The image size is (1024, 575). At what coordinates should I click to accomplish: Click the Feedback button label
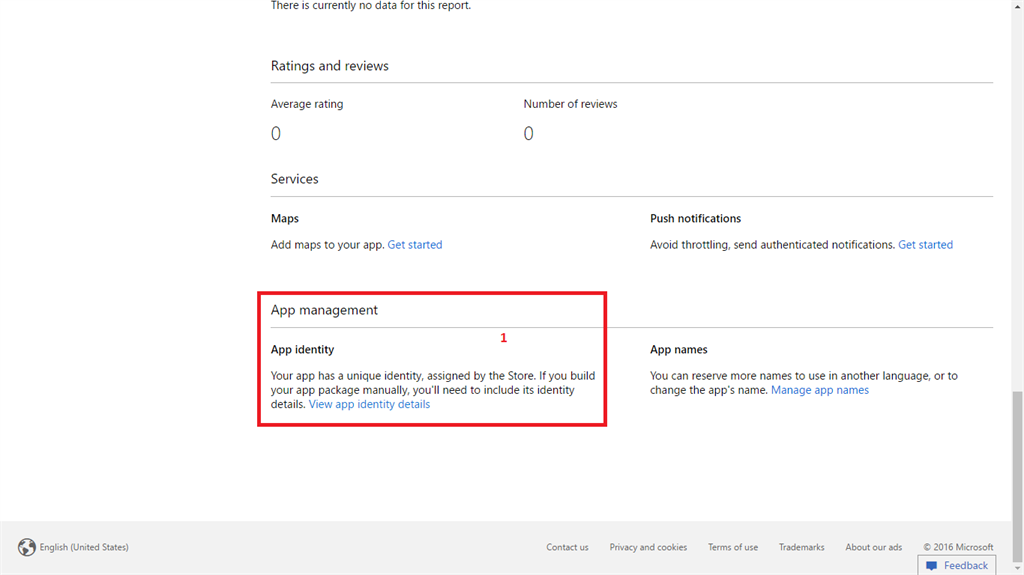(965, 566)
